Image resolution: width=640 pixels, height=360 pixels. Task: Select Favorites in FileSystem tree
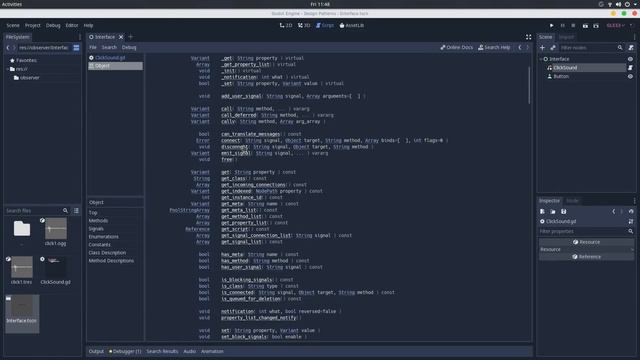pos(26,60)
